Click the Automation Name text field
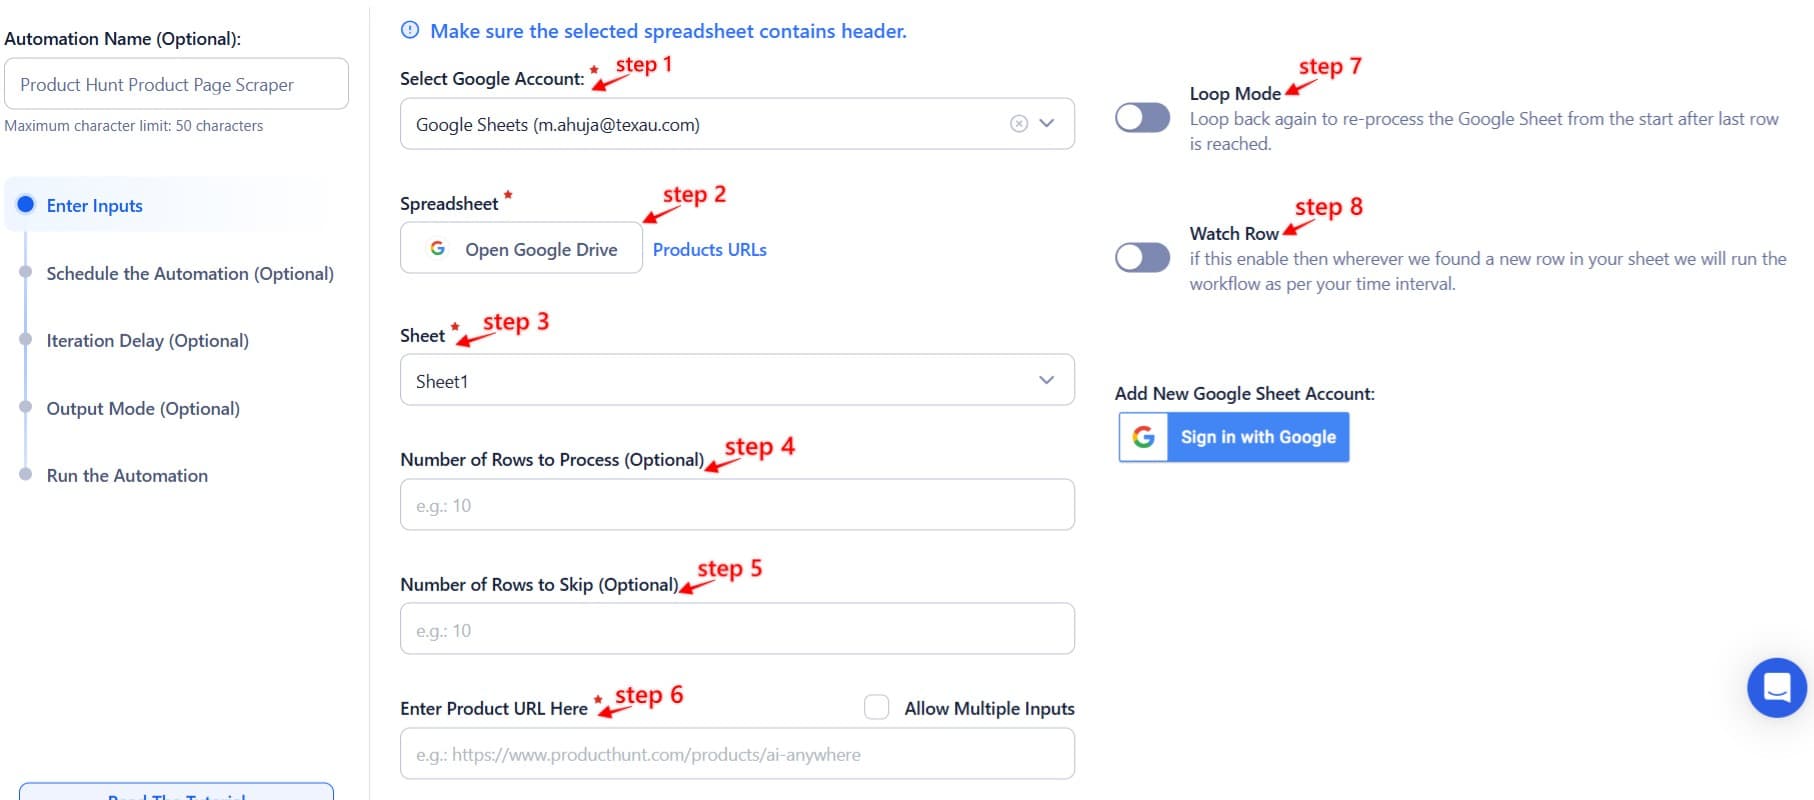Viewport: 1814px width, 800px height. click(x=176, y=84)
